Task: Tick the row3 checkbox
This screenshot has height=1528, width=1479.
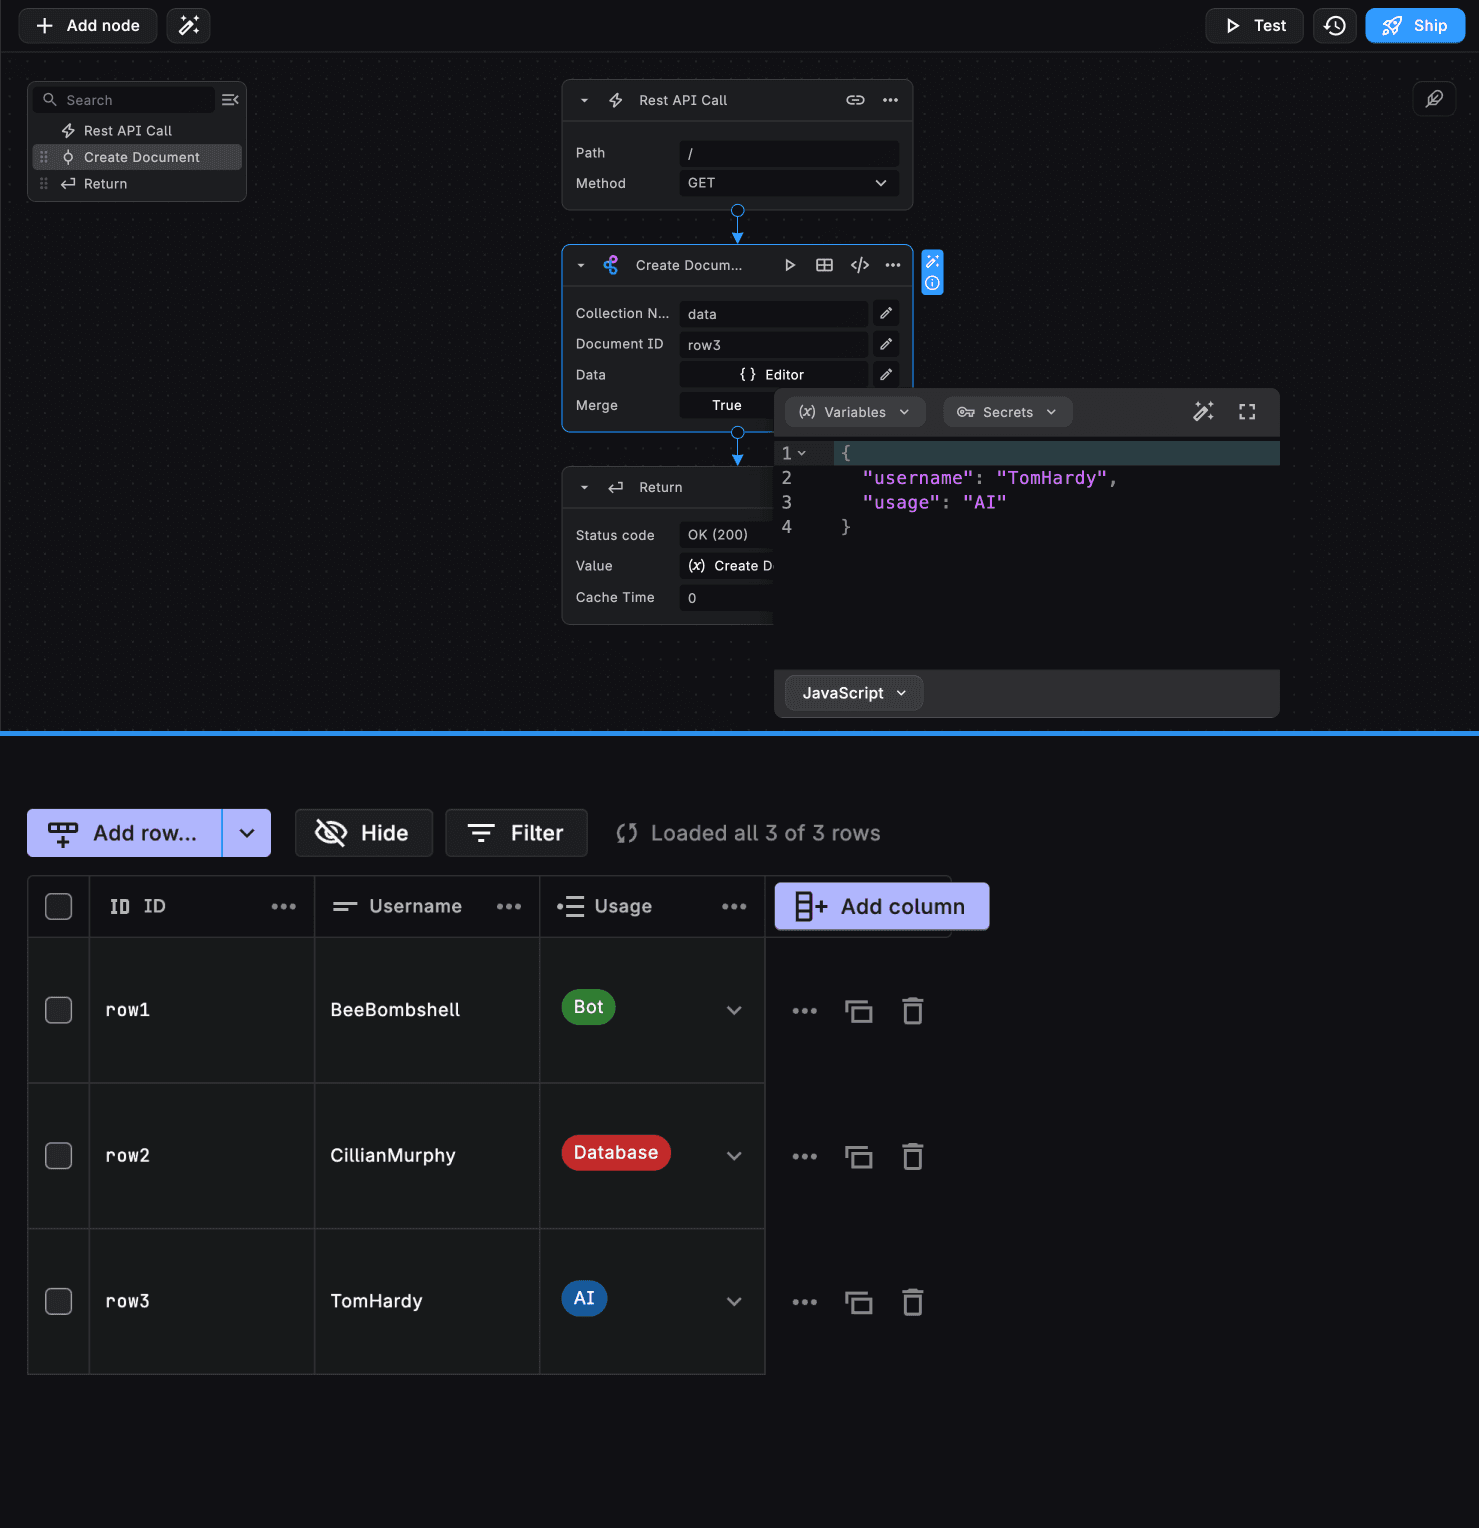Action: point(59,1301)
